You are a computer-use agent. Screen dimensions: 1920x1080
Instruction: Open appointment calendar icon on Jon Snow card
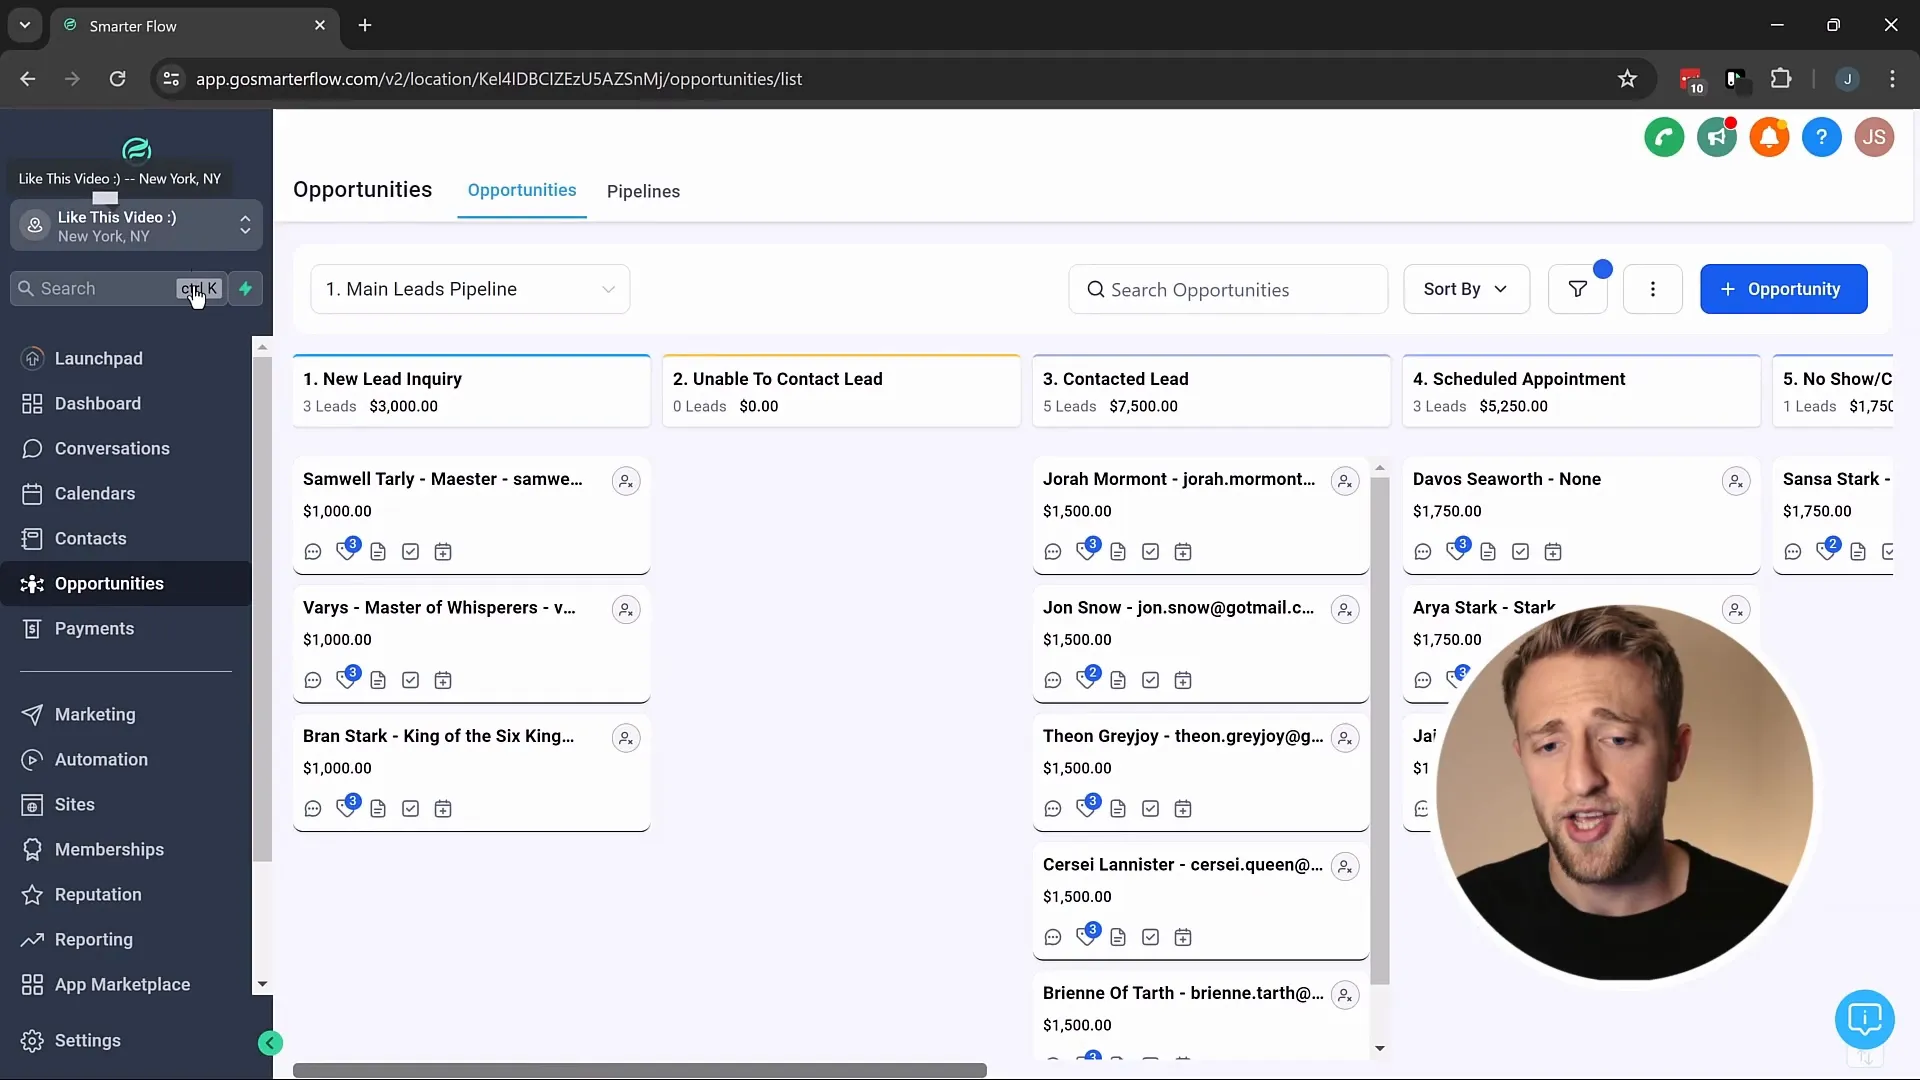click(x=1183, y=681)
